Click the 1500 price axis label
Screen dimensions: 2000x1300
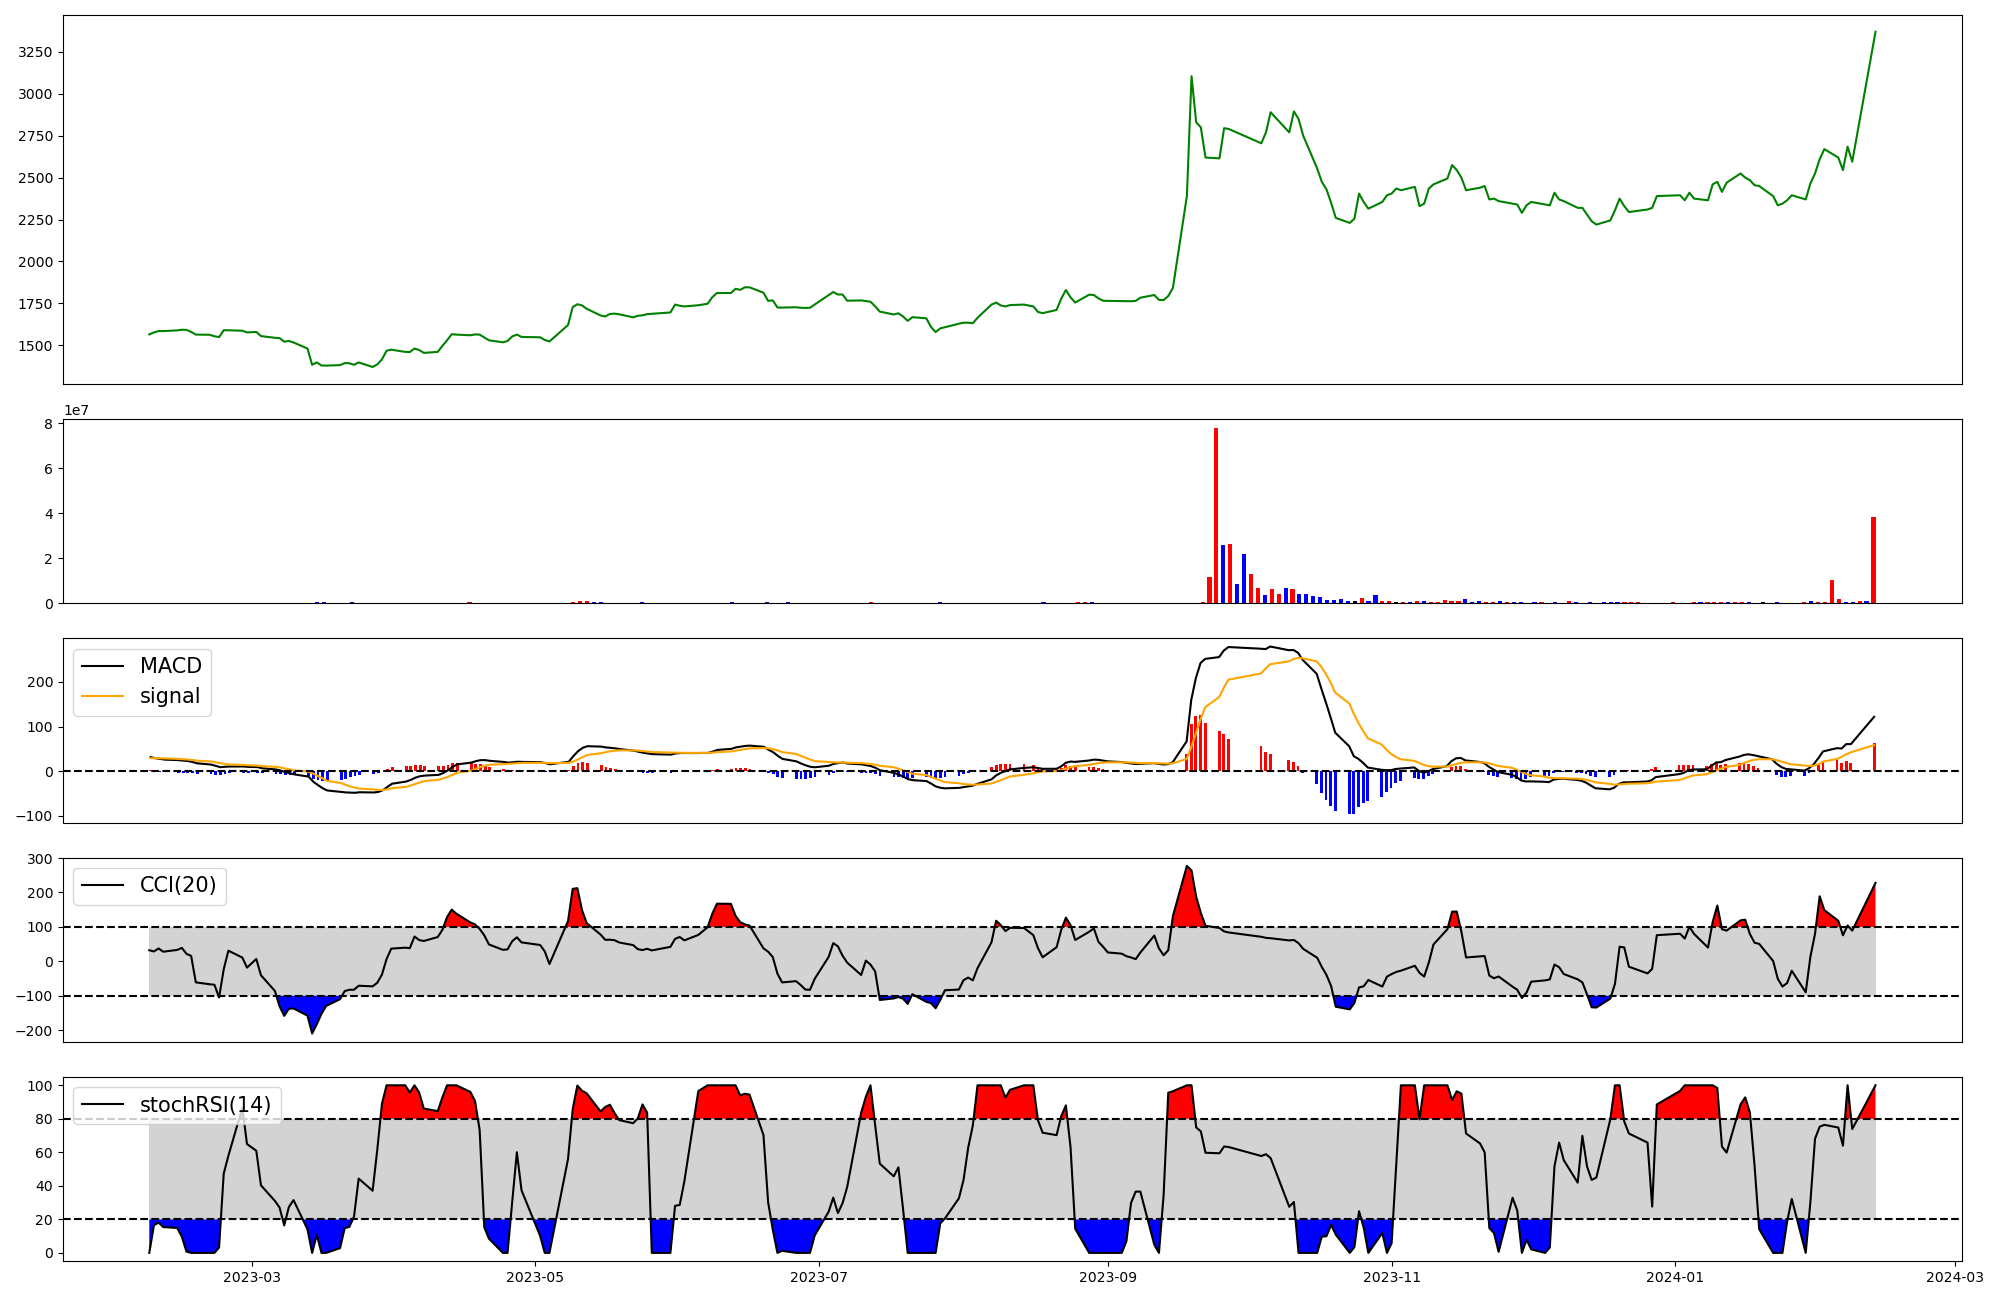pyautogui.click(x=36, y=346)
